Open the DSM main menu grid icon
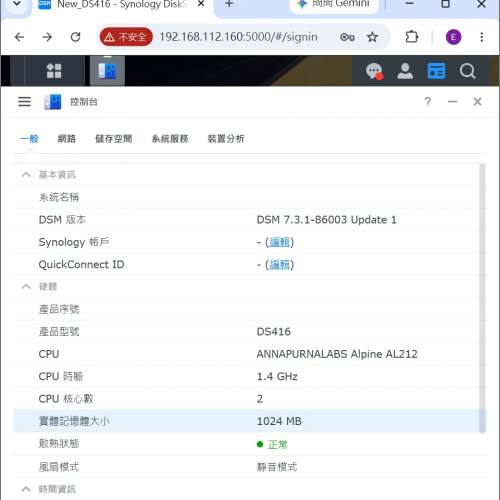The height and width of the screenshot is (500, 500). click(x=54, y=71)
